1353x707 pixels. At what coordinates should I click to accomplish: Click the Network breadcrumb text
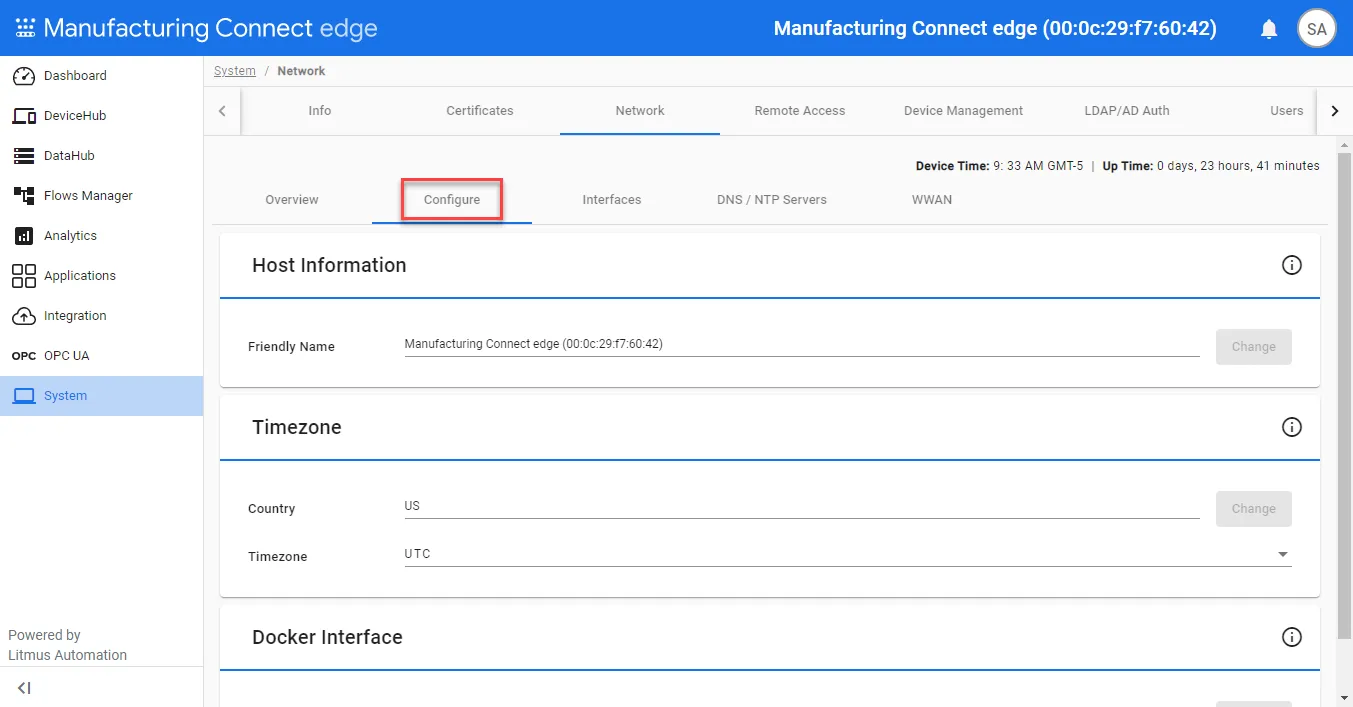(x=301, y=71)
